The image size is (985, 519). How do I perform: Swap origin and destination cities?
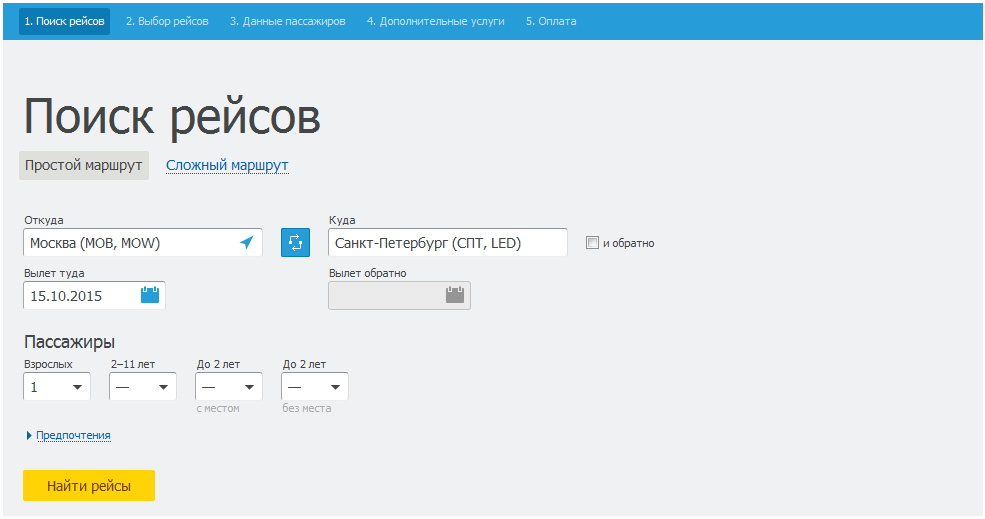click(x=295, y=243)
